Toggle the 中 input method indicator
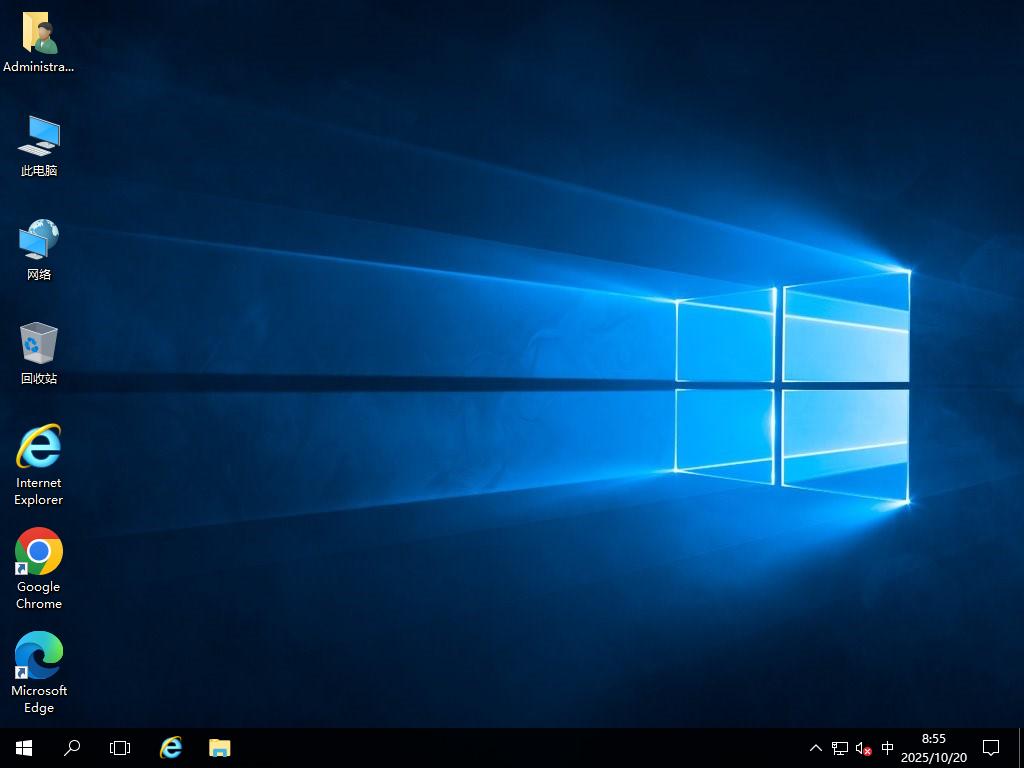Viewport: 1024px width, 768px height. coord(887,748)
